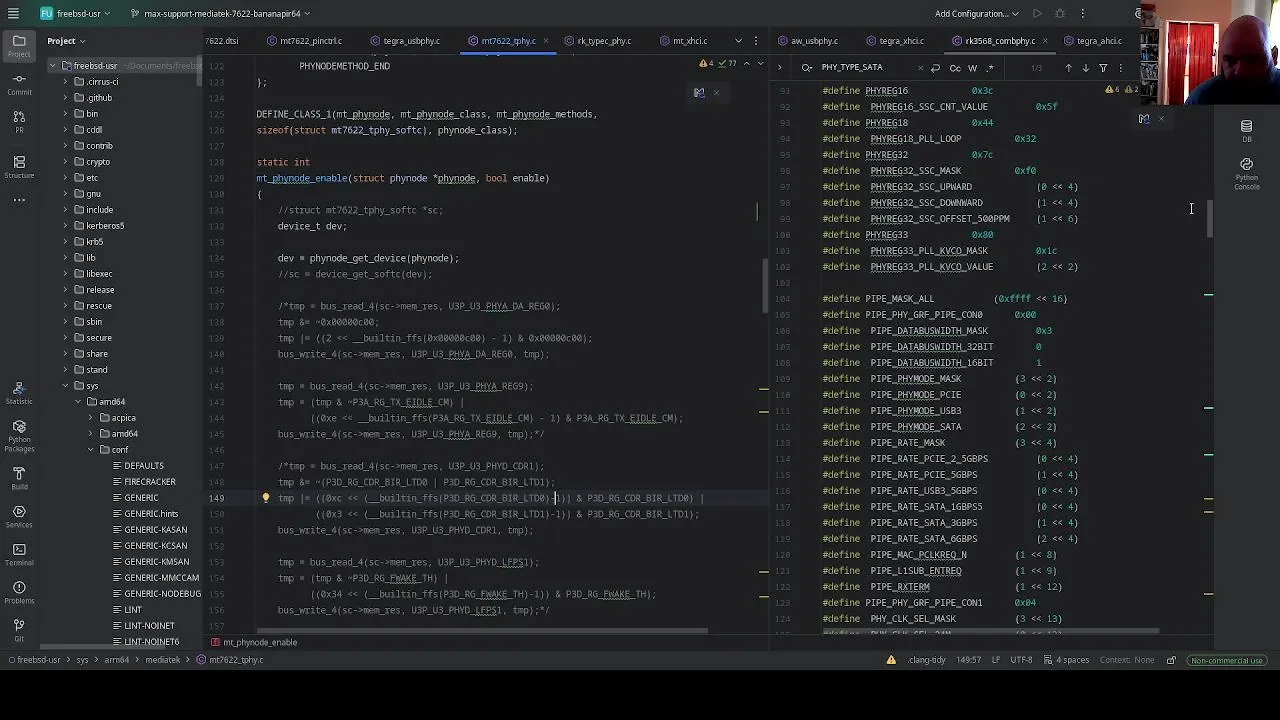Image resolution: width=1280 pixels, height=720 pixels.
Task: Toggle whole words W in search bar
Action: pyautogui.click(x=972, y=68)
